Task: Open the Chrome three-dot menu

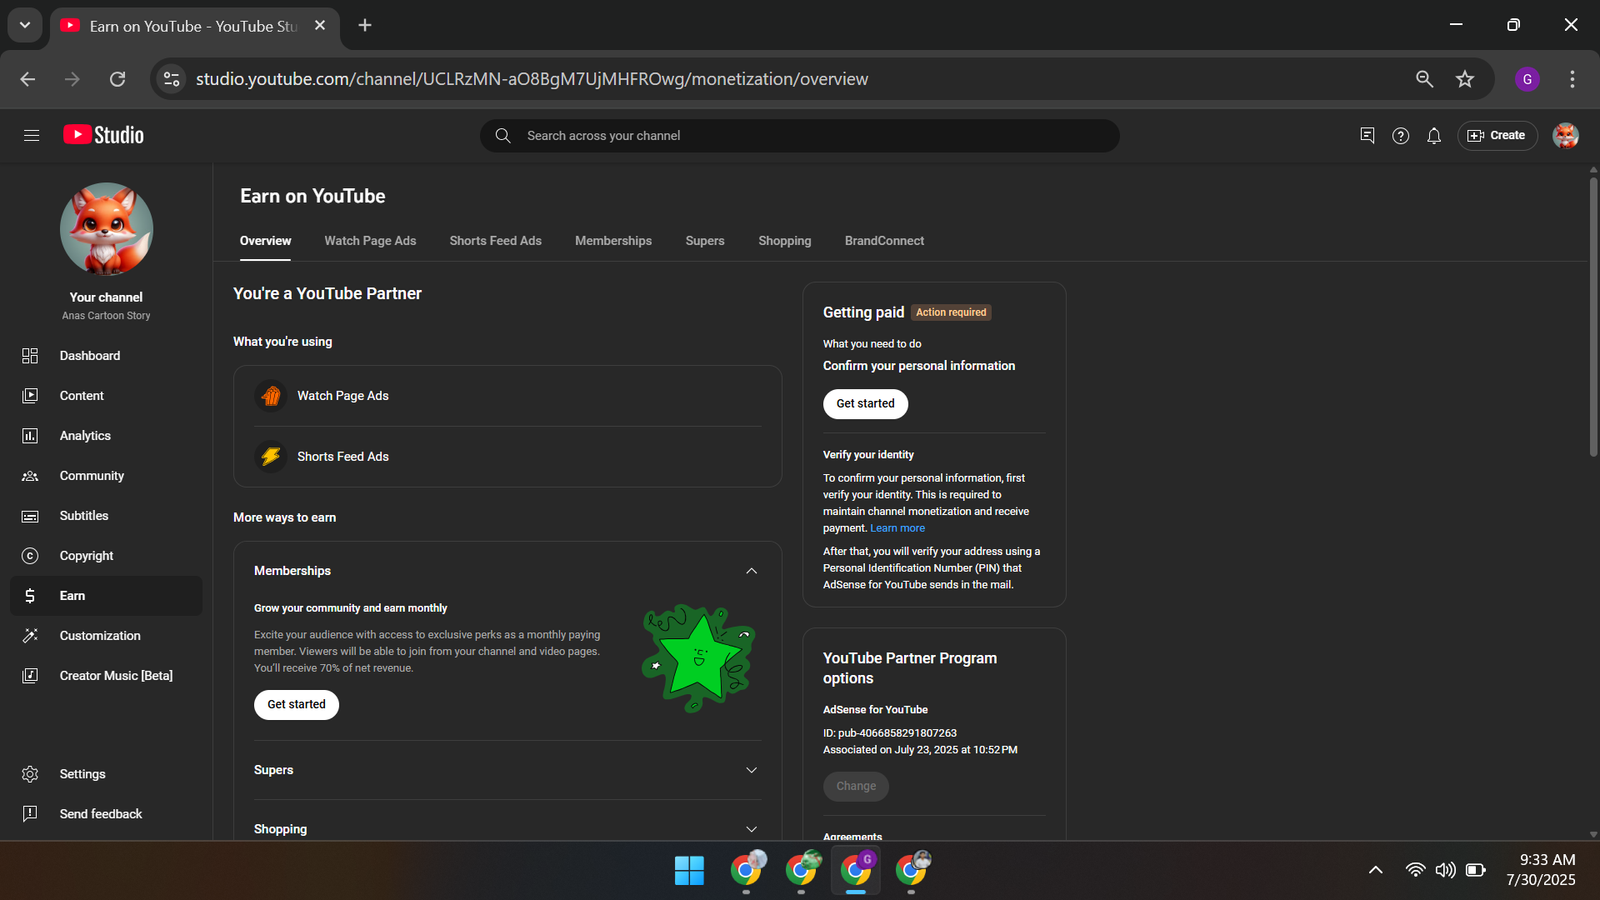Action: 1572,79
